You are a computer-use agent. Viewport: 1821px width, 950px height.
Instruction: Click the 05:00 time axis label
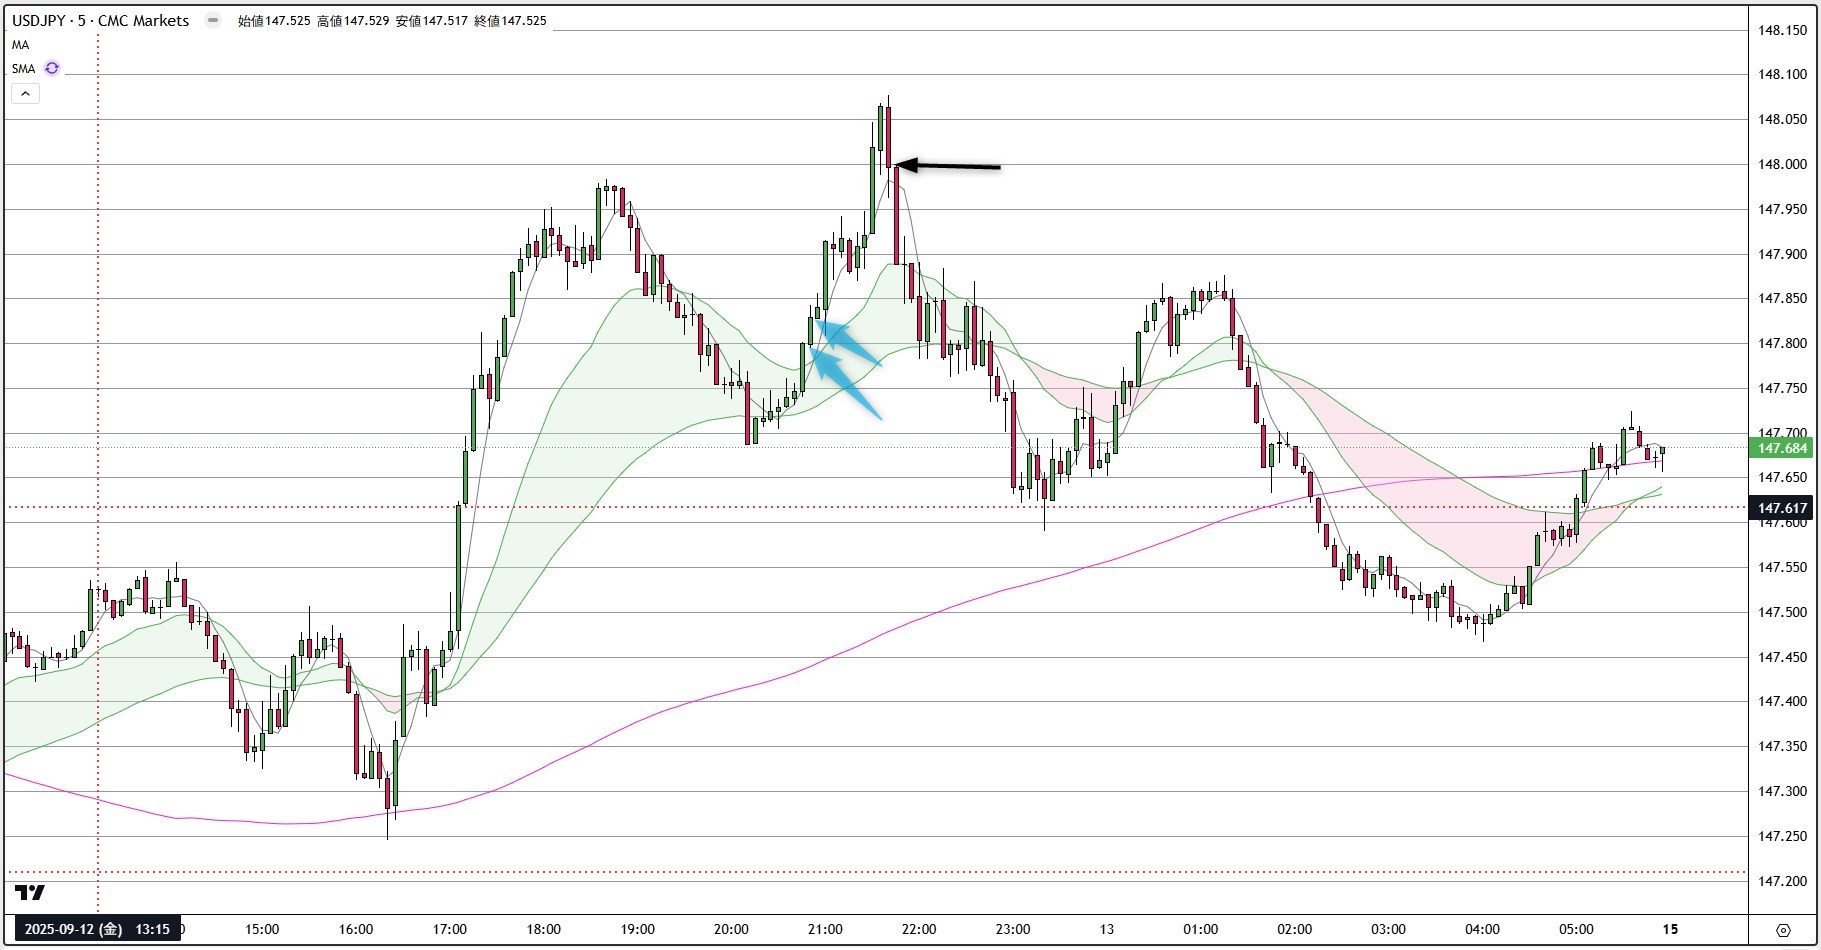point(1576,929)
